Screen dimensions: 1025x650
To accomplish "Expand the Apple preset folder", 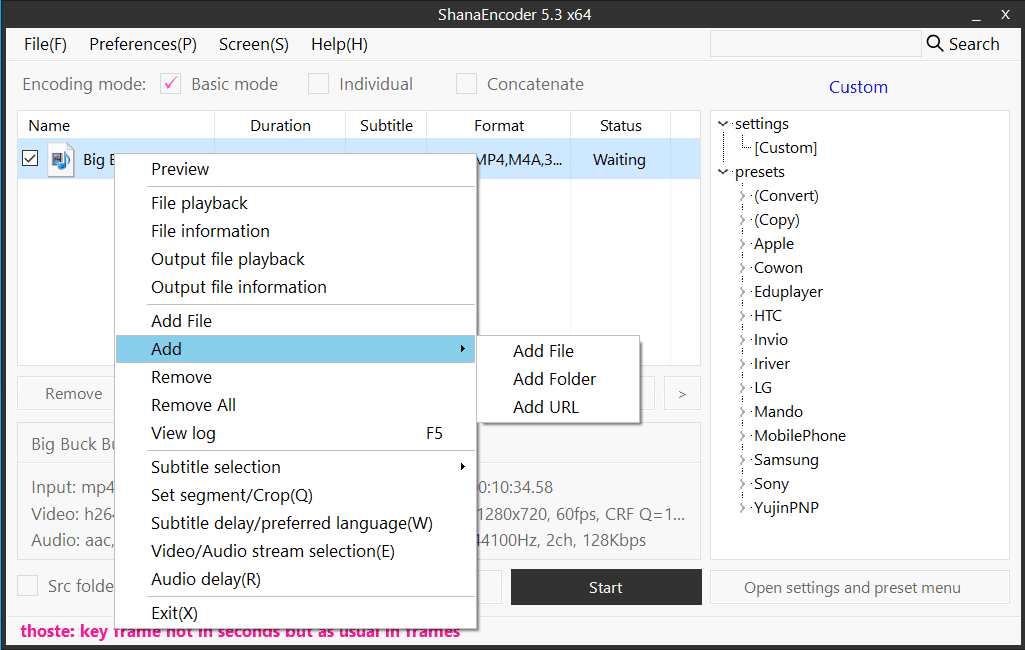I will tap(742, 244).
